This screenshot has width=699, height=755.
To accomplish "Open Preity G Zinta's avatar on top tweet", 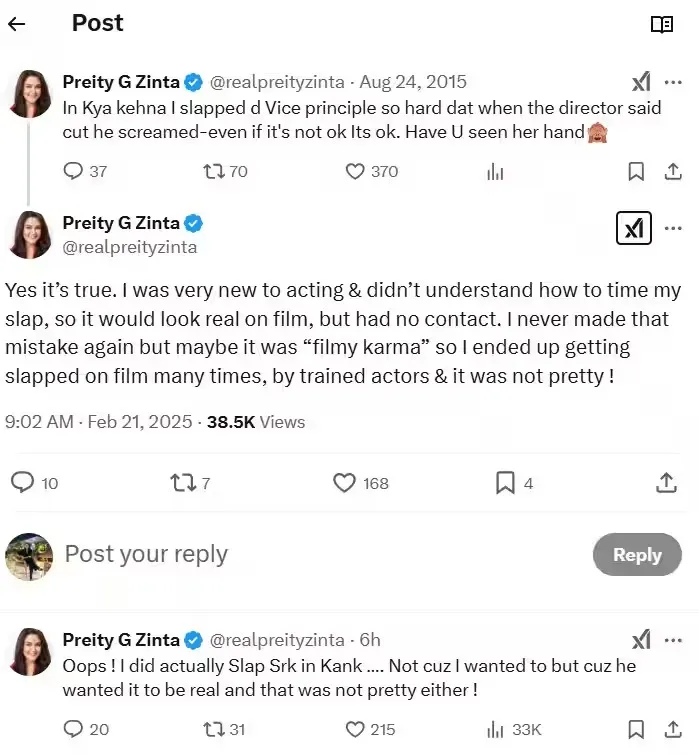I will pyautogui.click(x=29, y=95).
